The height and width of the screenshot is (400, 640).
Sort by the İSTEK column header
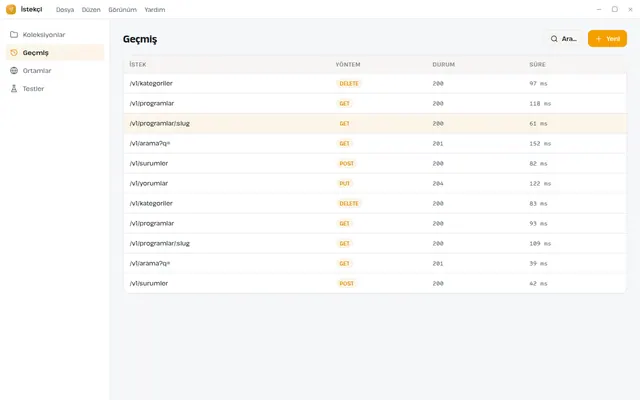pos(138,64)
